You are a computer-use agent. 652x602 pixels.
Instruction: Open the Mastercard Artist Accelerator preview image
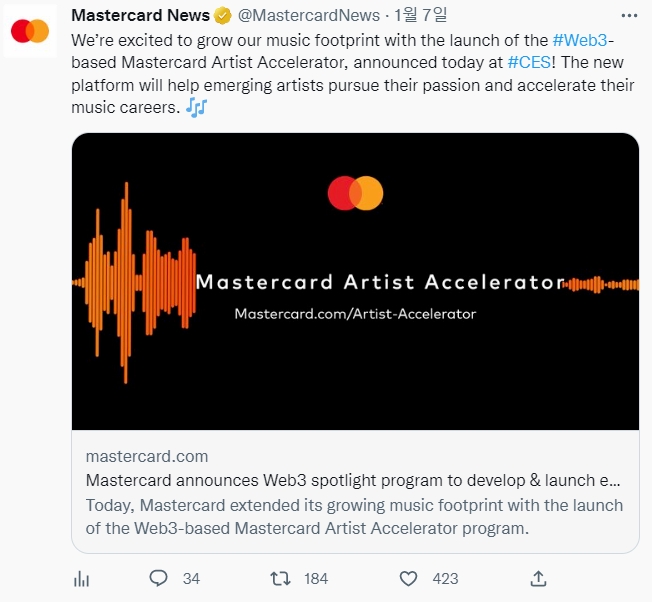[x=355, y=281]
